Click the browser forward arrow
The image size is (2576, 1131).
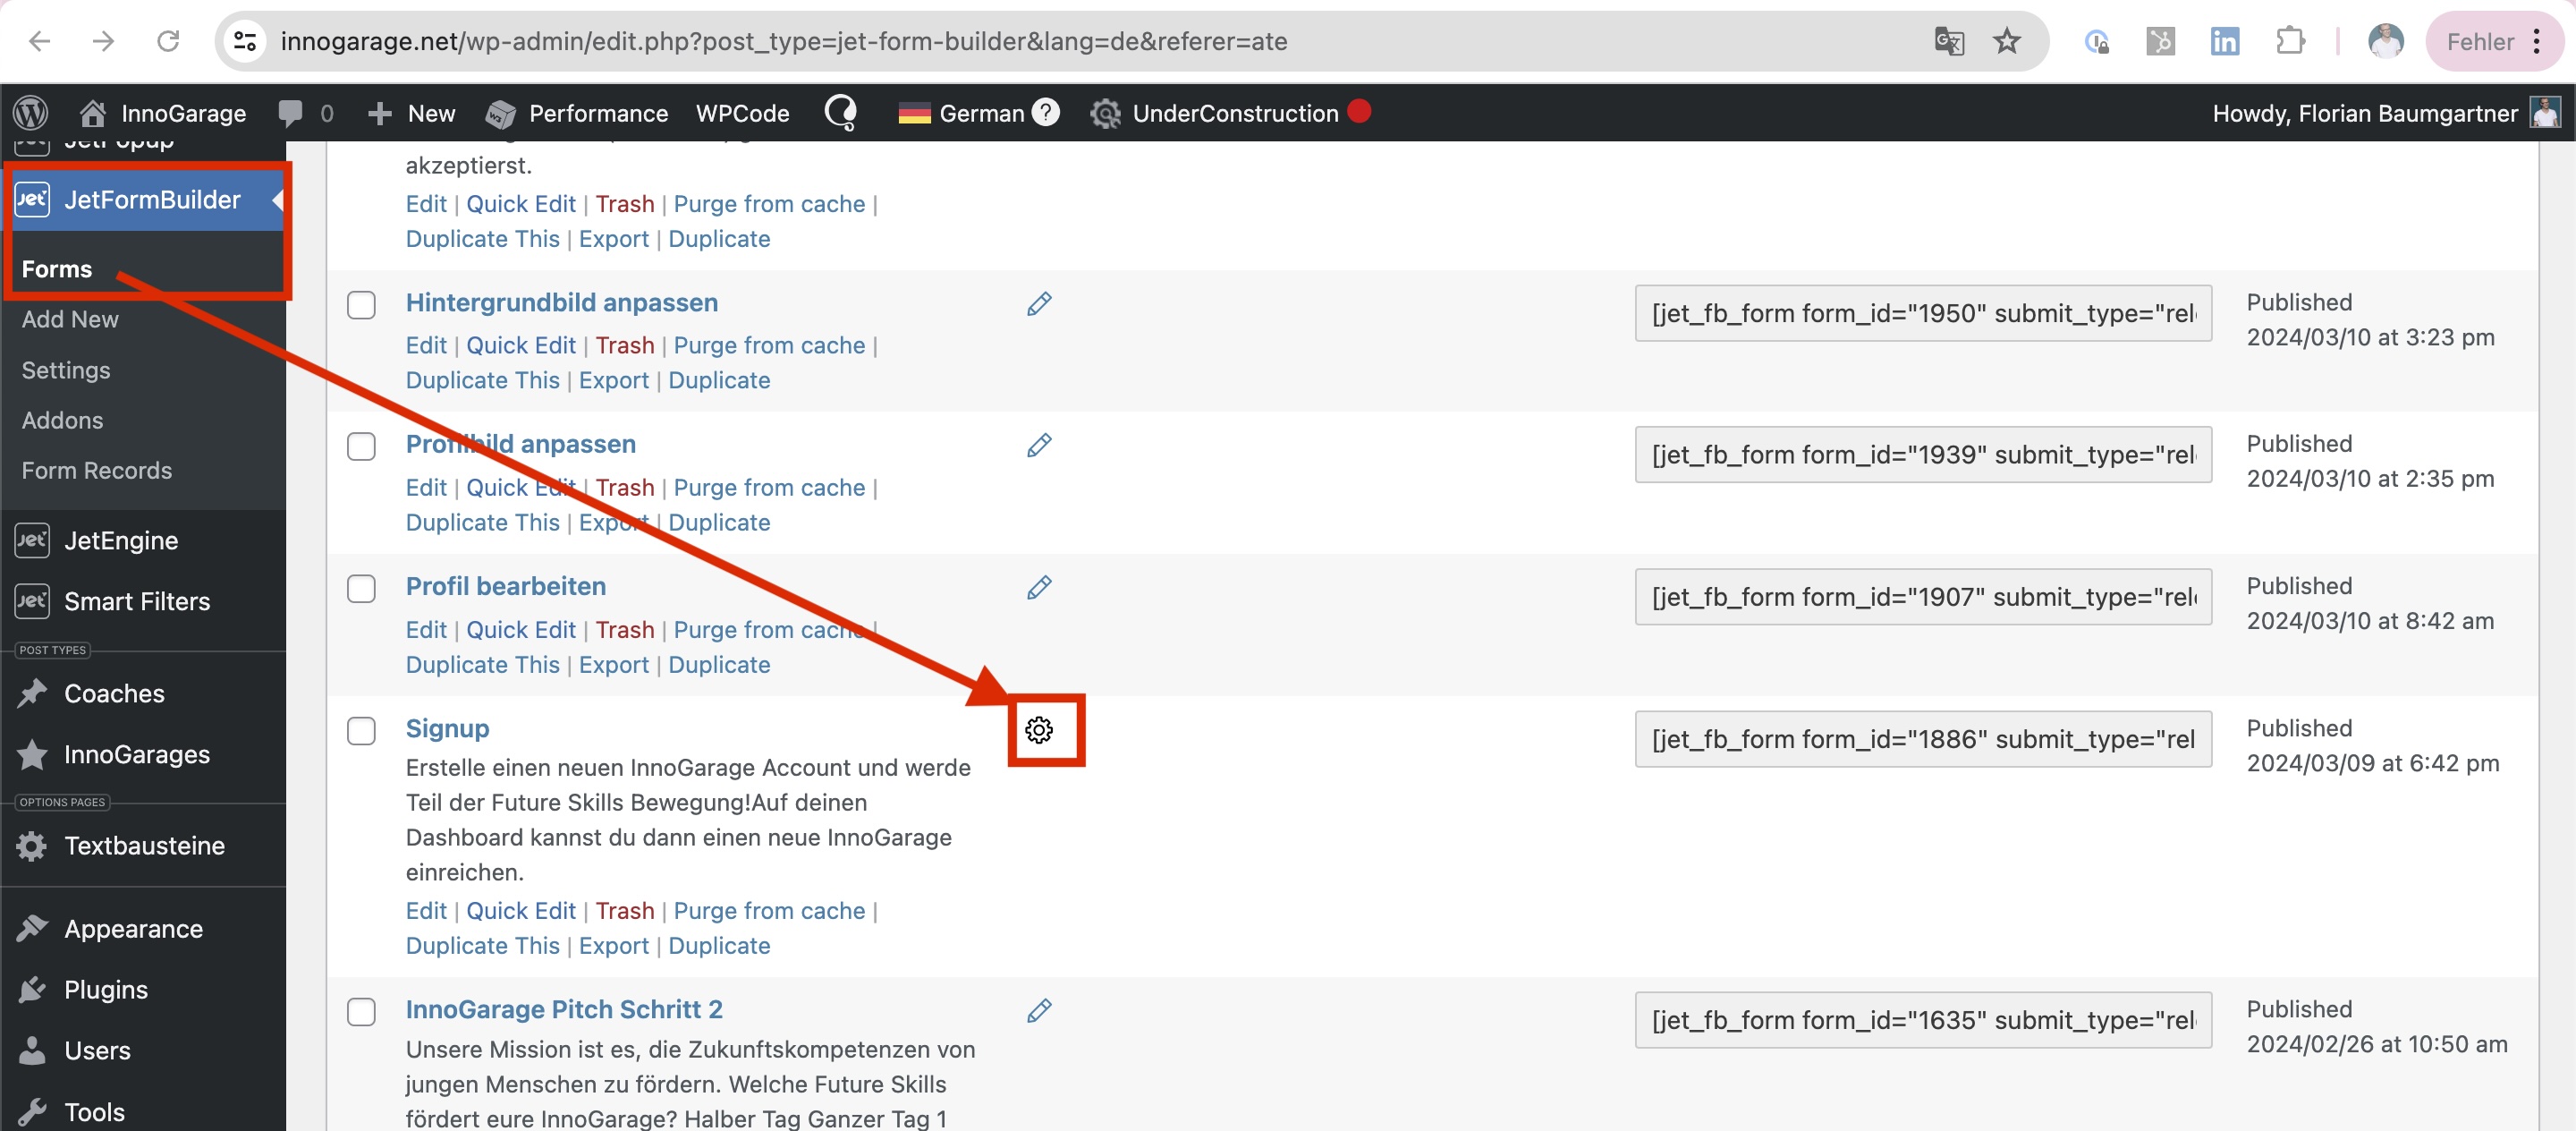coord(103,41)
